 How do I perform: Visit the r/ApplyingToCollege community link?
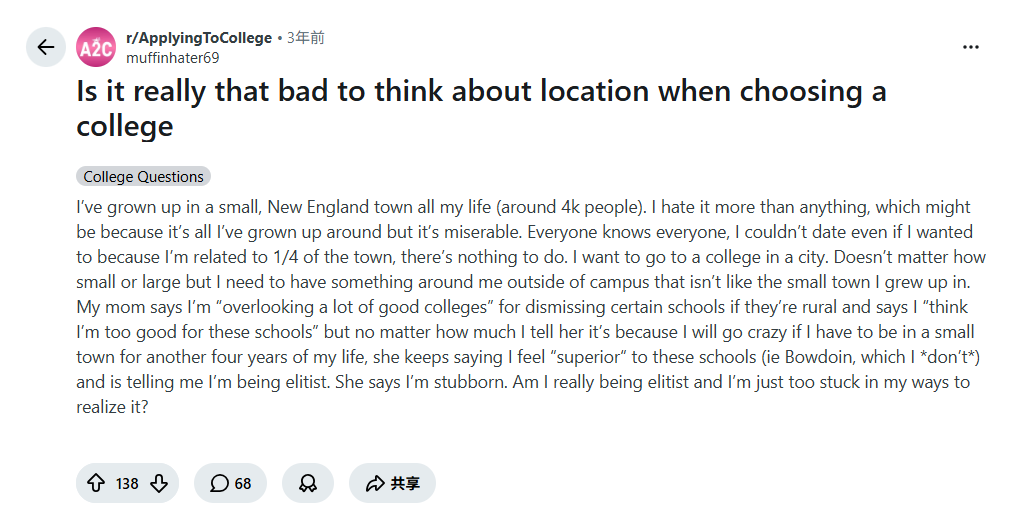point(199,38)
